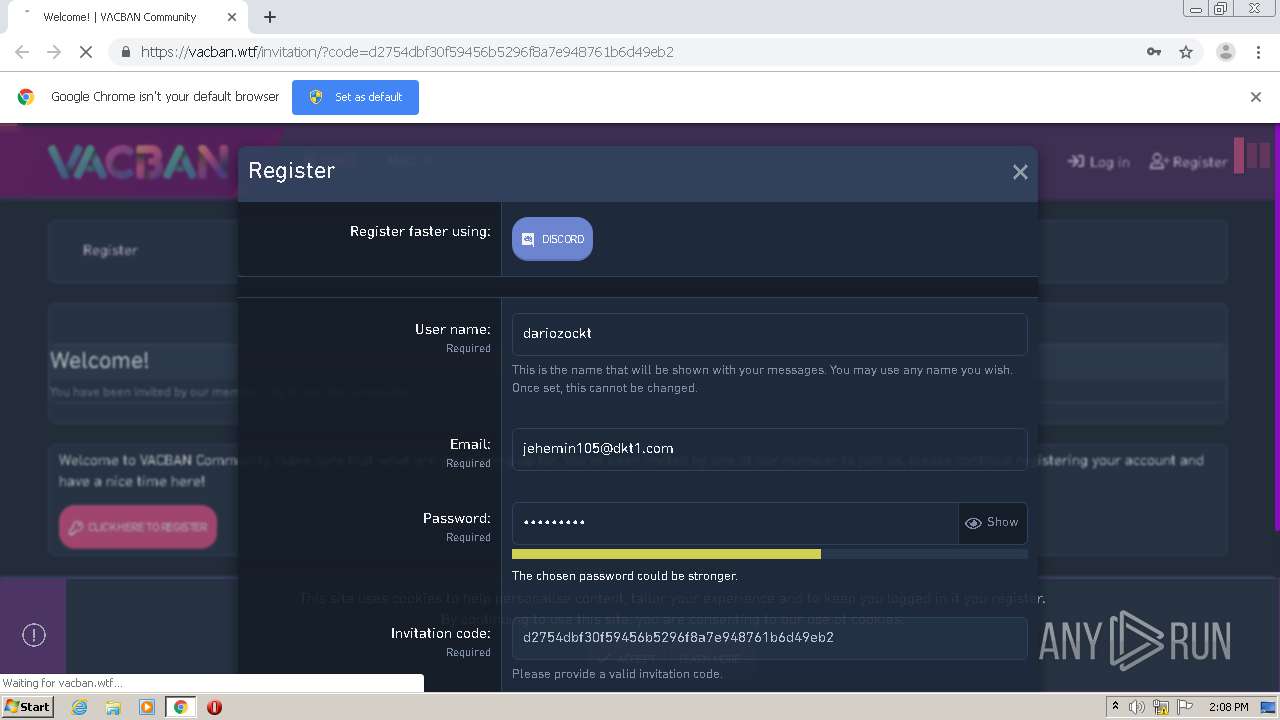Screen dimensions: 1280x720
Task: Dismiss the default browser notification bar
Action: [1256, 97]
